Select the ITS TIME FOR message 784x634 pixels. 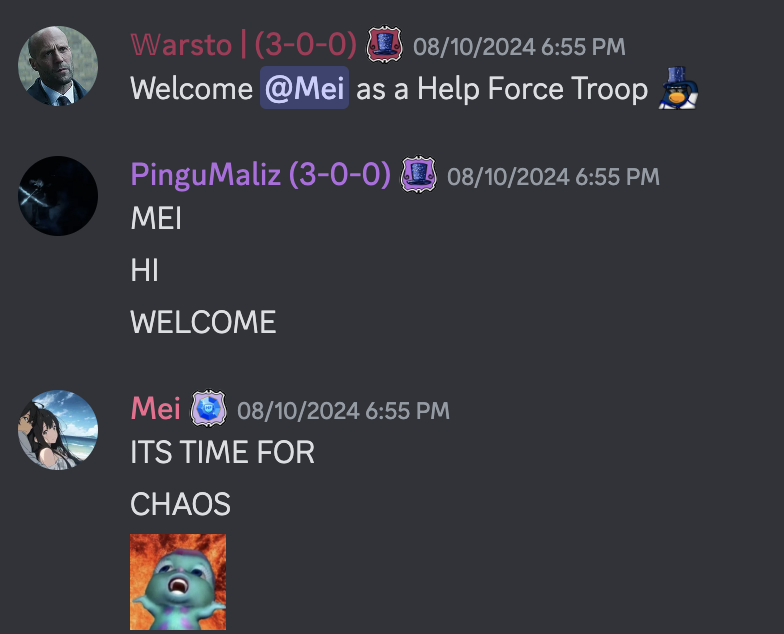tap(222, 452)
